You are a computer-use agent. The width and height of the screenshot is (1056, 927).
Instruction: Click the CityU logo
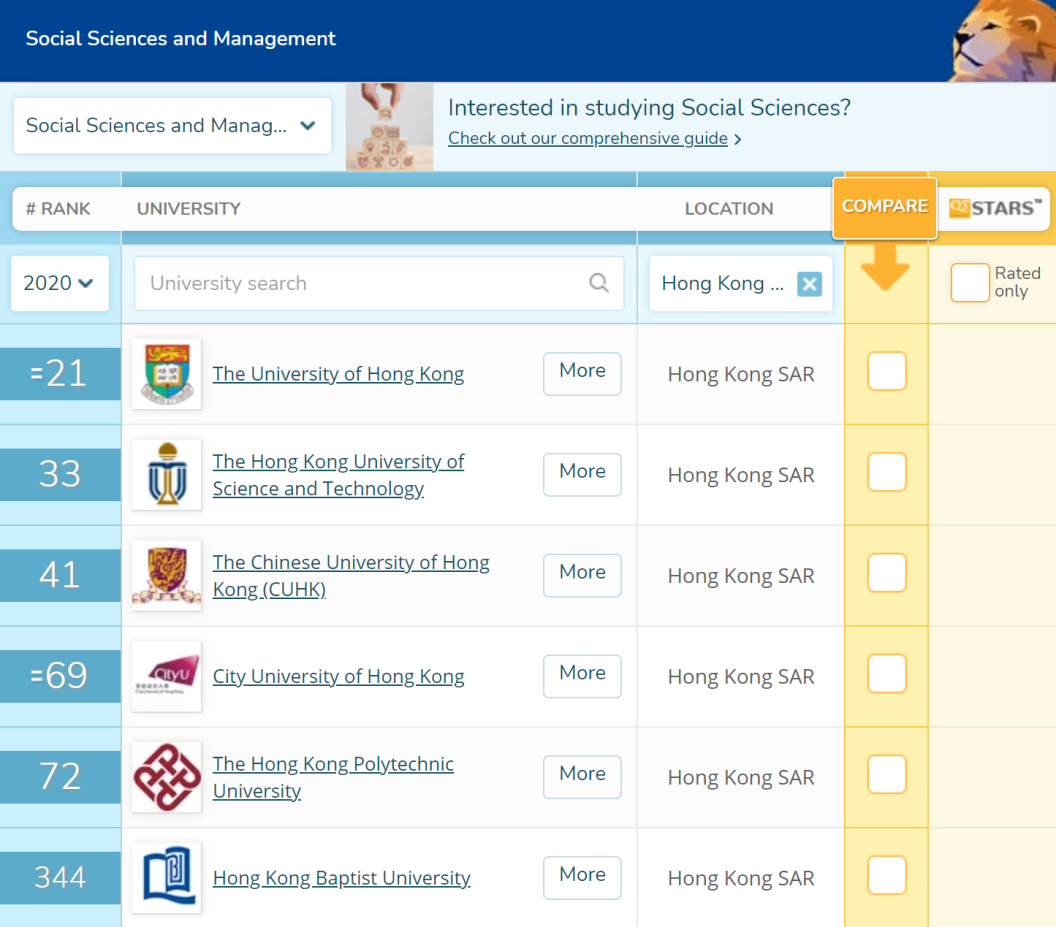[166, 676]
